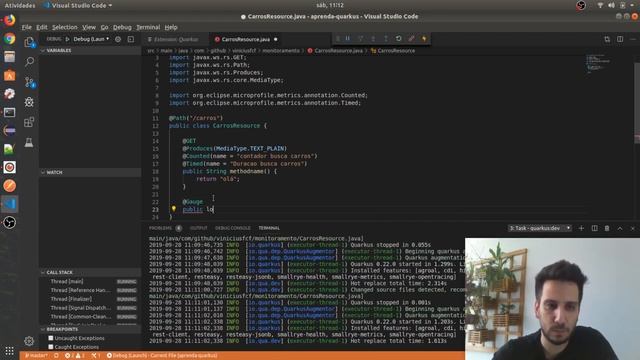Open the Test flask icon in the activity bar
This screenshot has width=640, height=360.
tap(29, 142)
